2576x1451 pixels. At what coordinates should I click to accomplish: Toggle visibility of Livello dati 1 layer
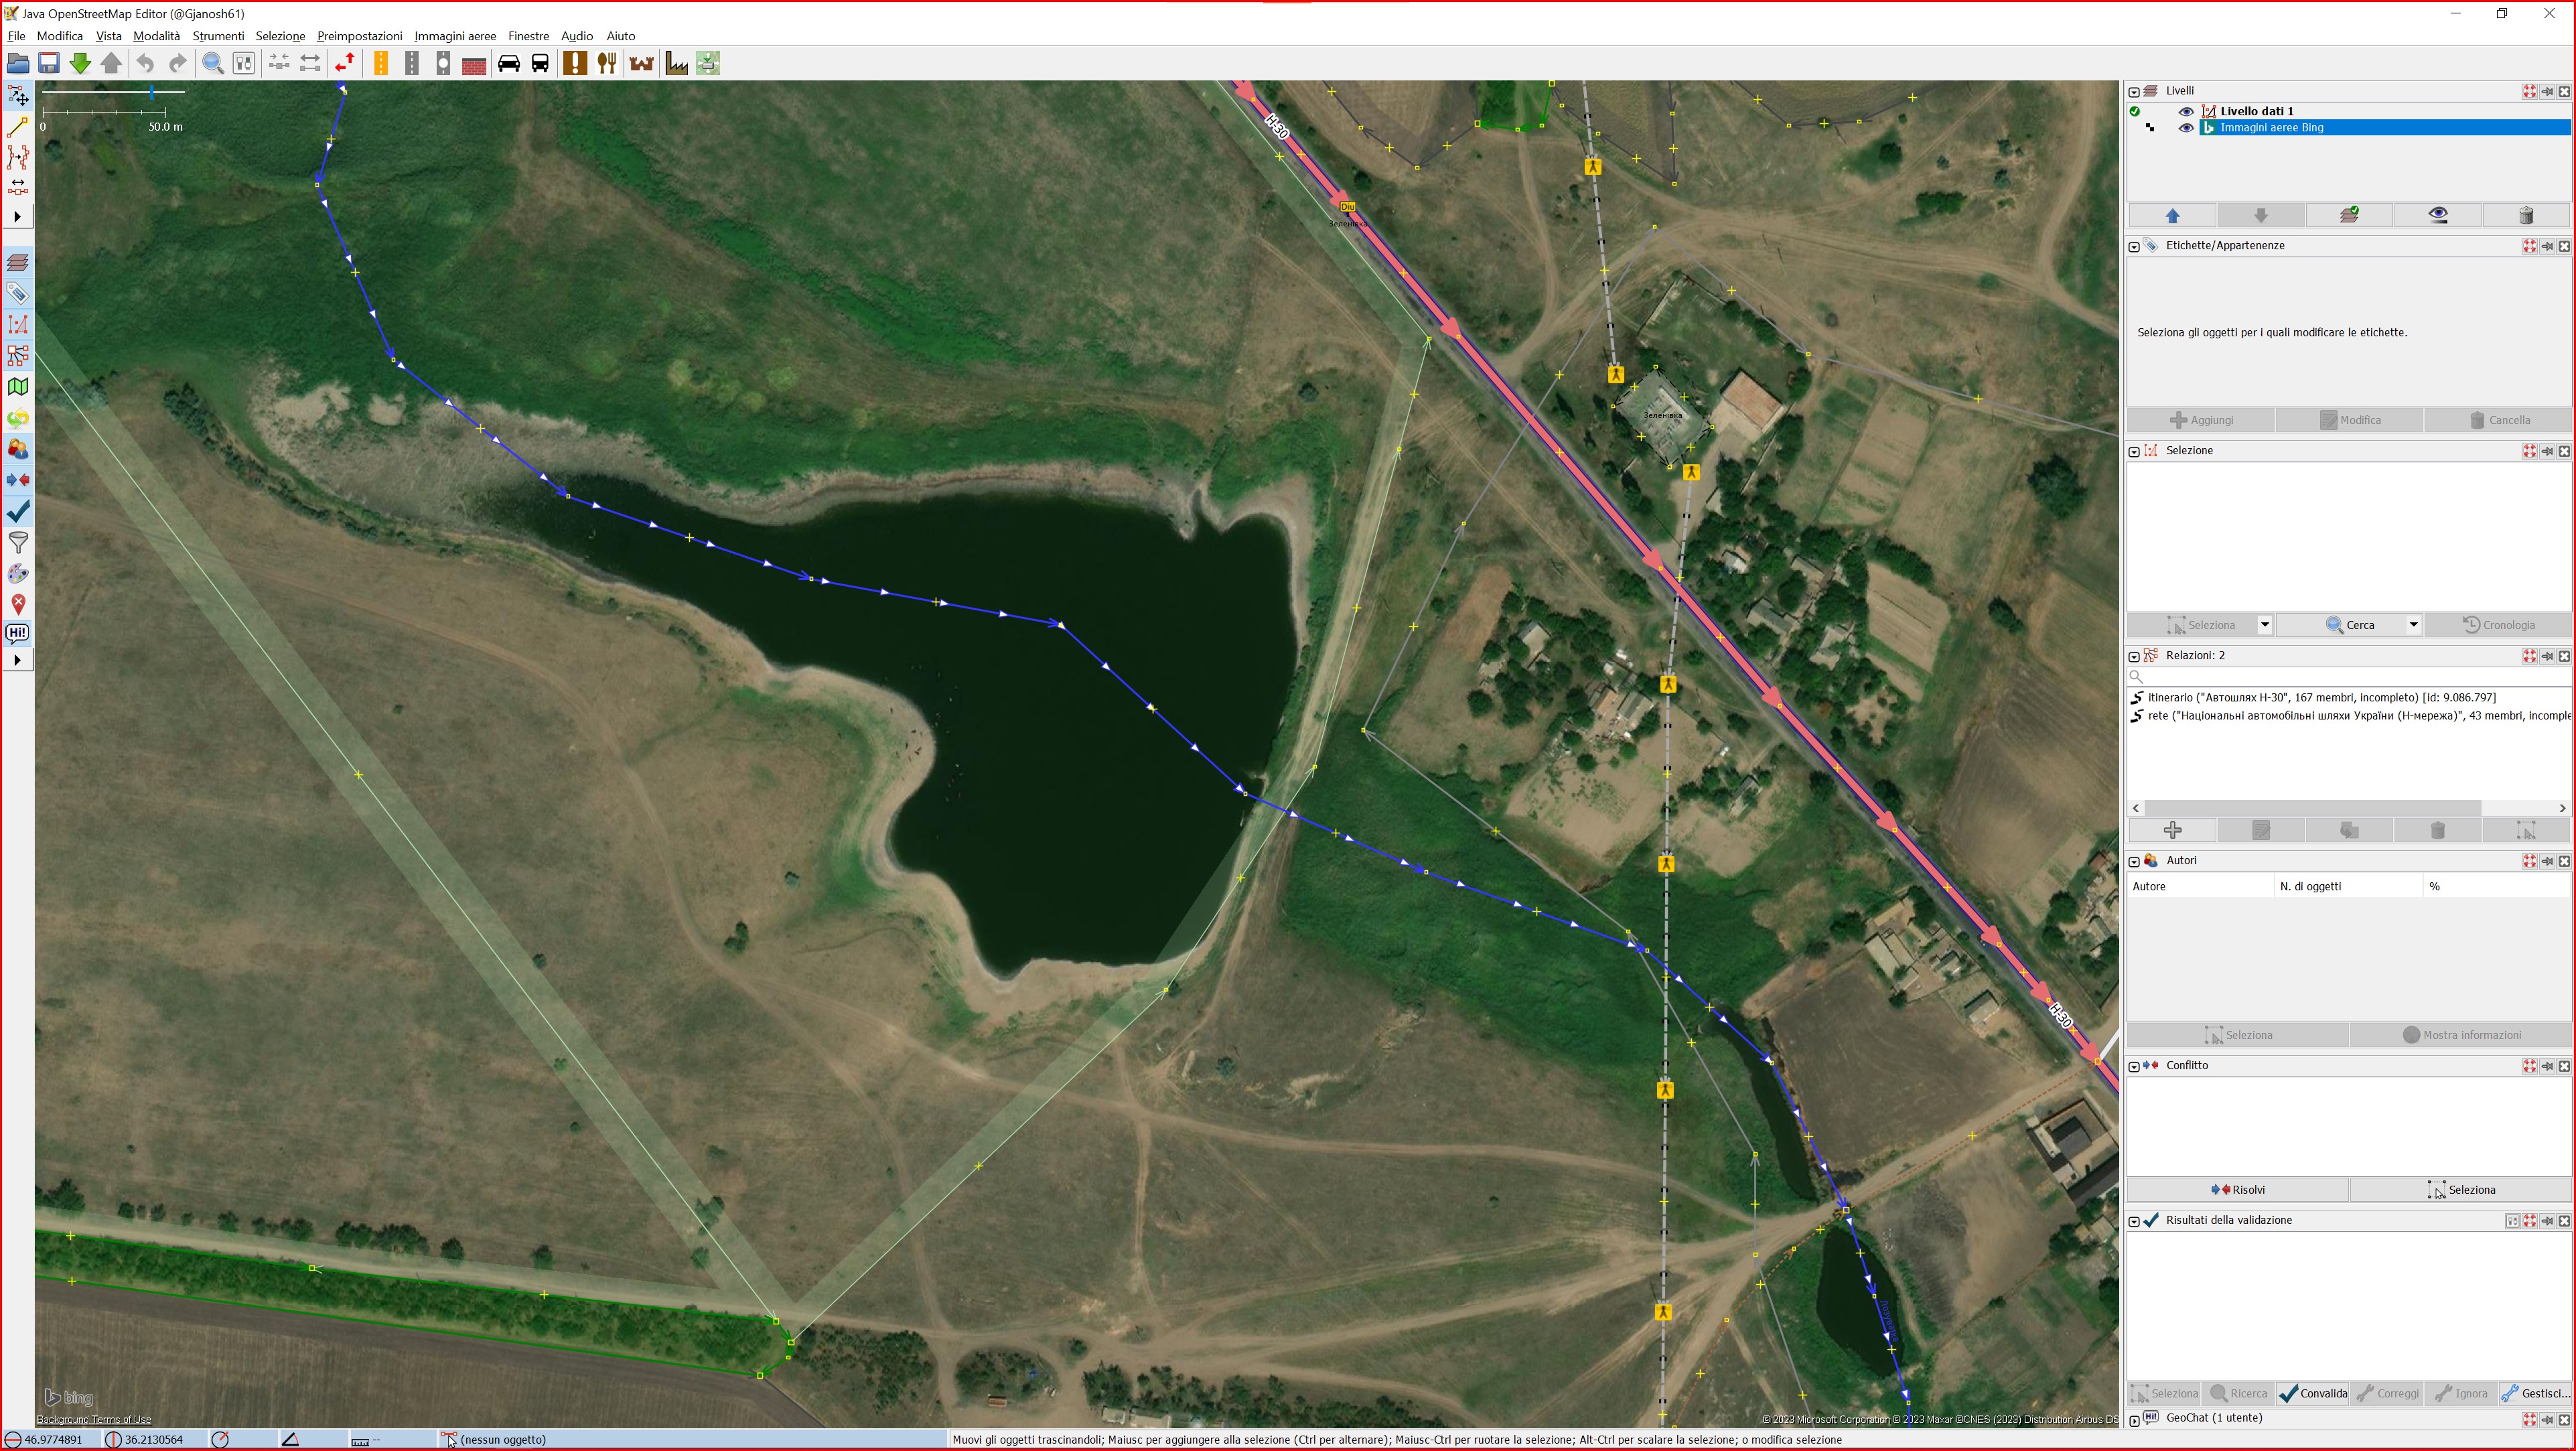[2186, 111]
